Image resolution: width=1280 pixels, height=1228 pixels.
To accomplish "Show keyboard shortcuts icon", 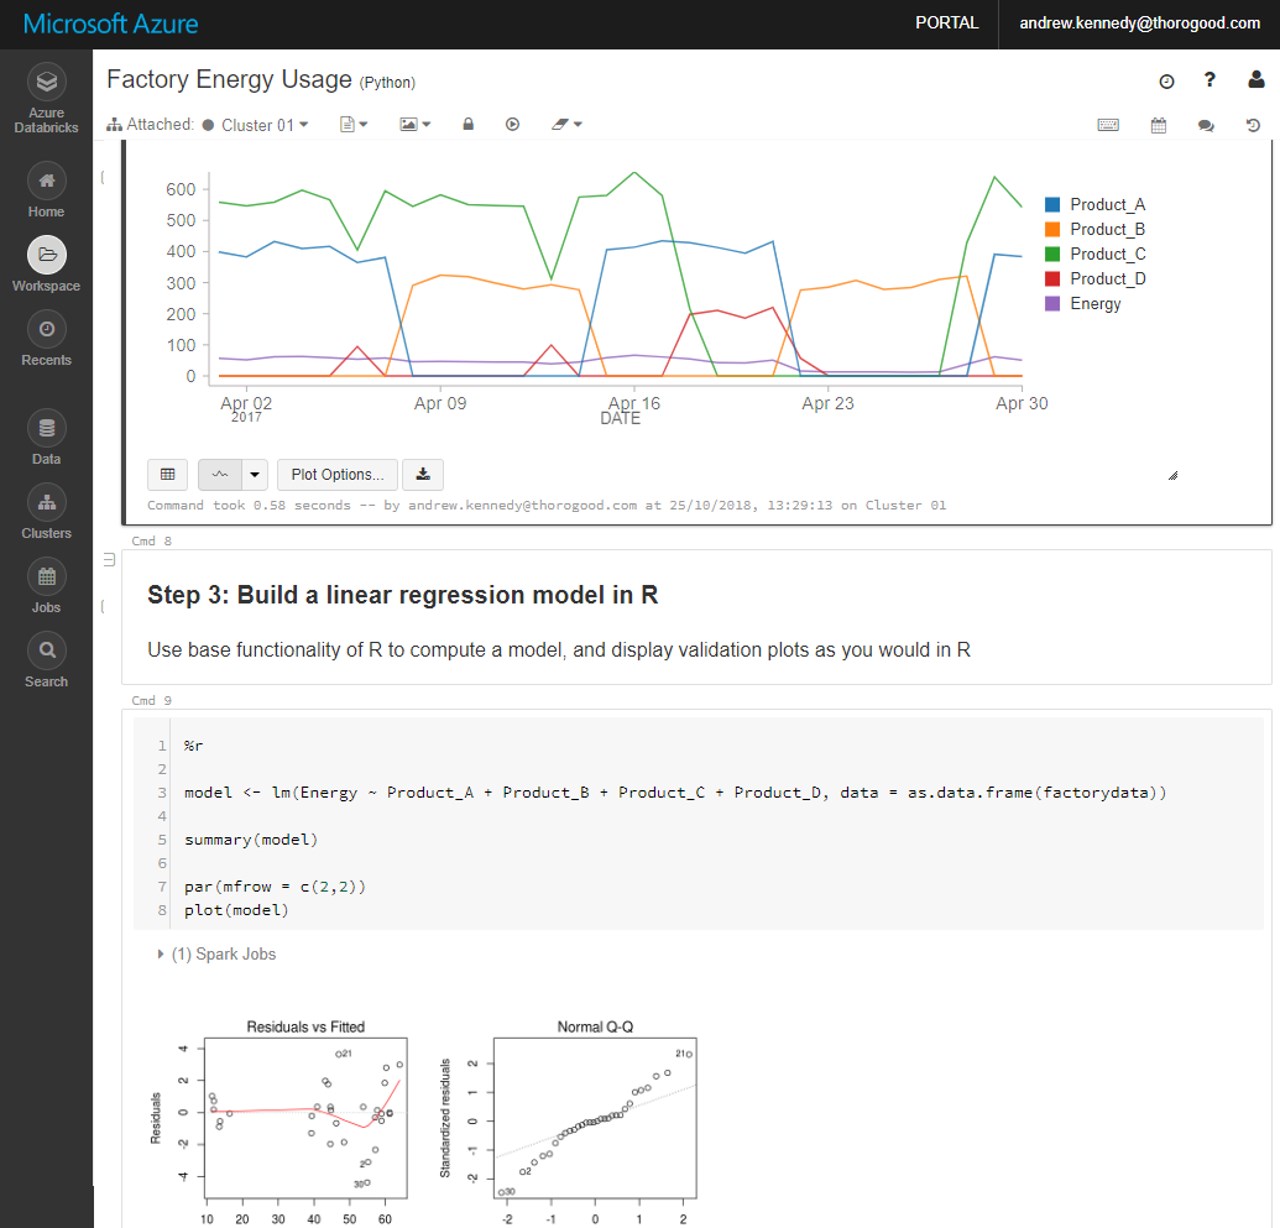I will coord(1108,125).
